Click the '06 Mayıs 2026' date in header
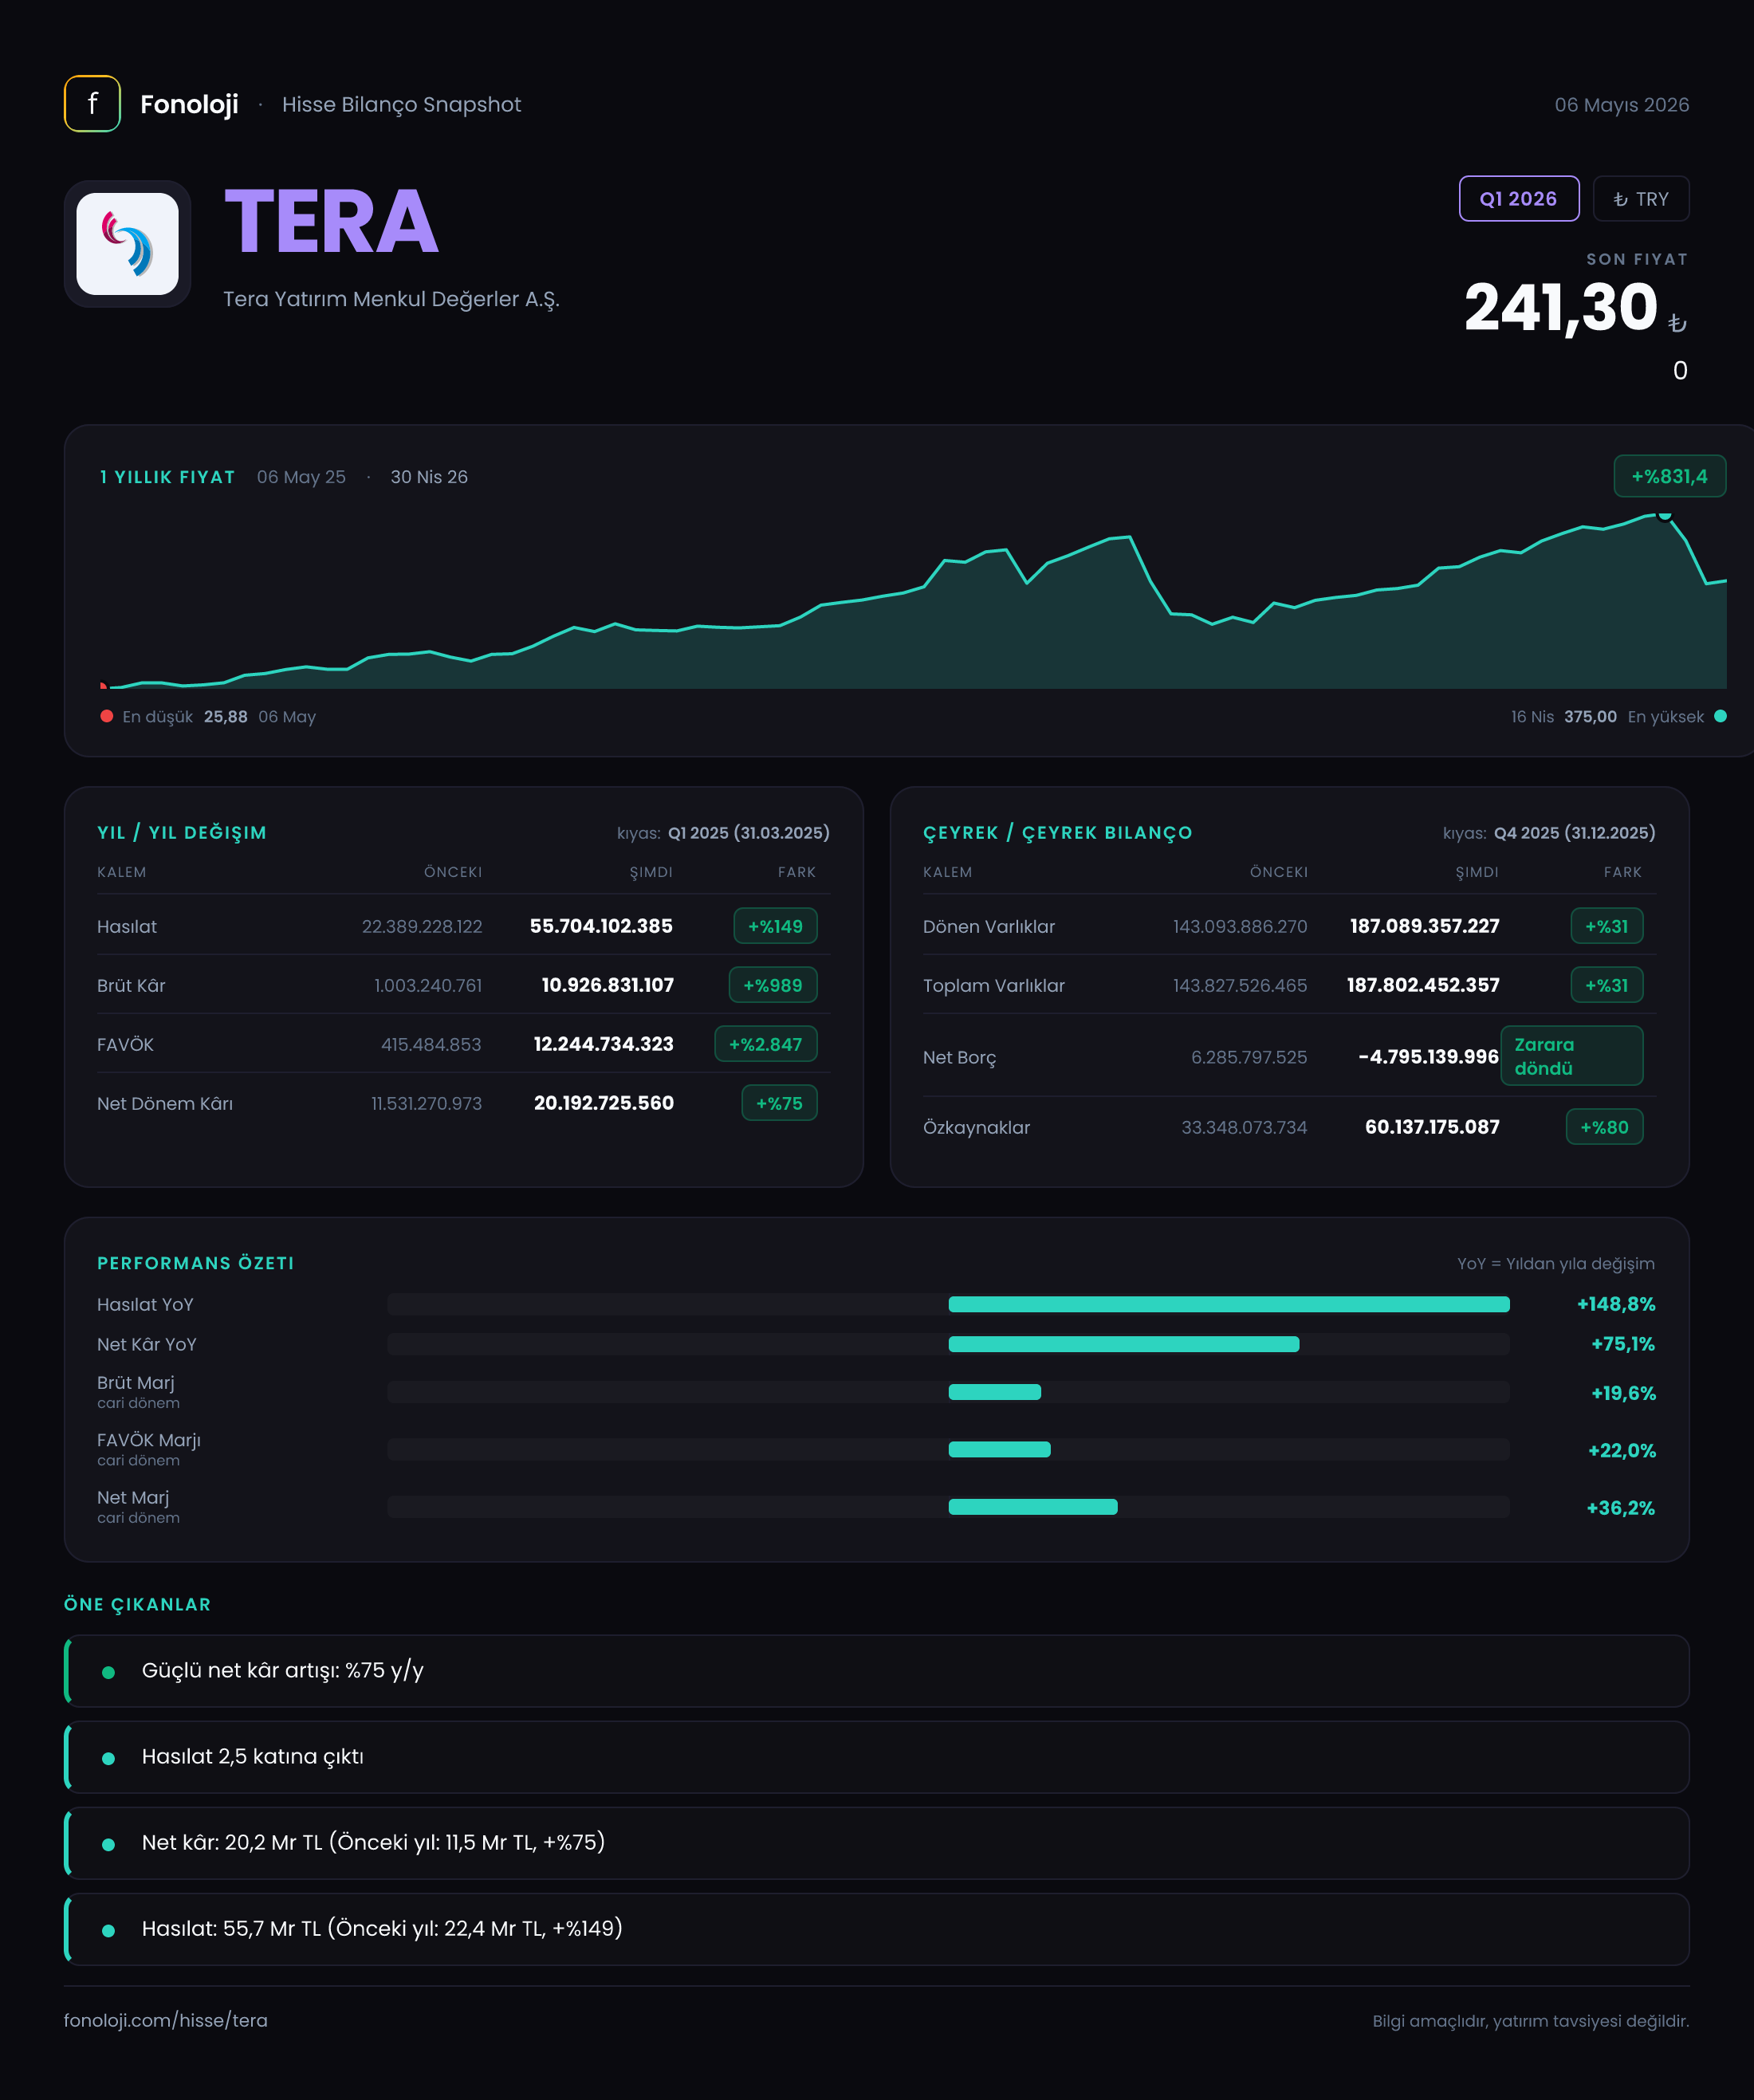1754x2100 pixels. click(1622, 105)
